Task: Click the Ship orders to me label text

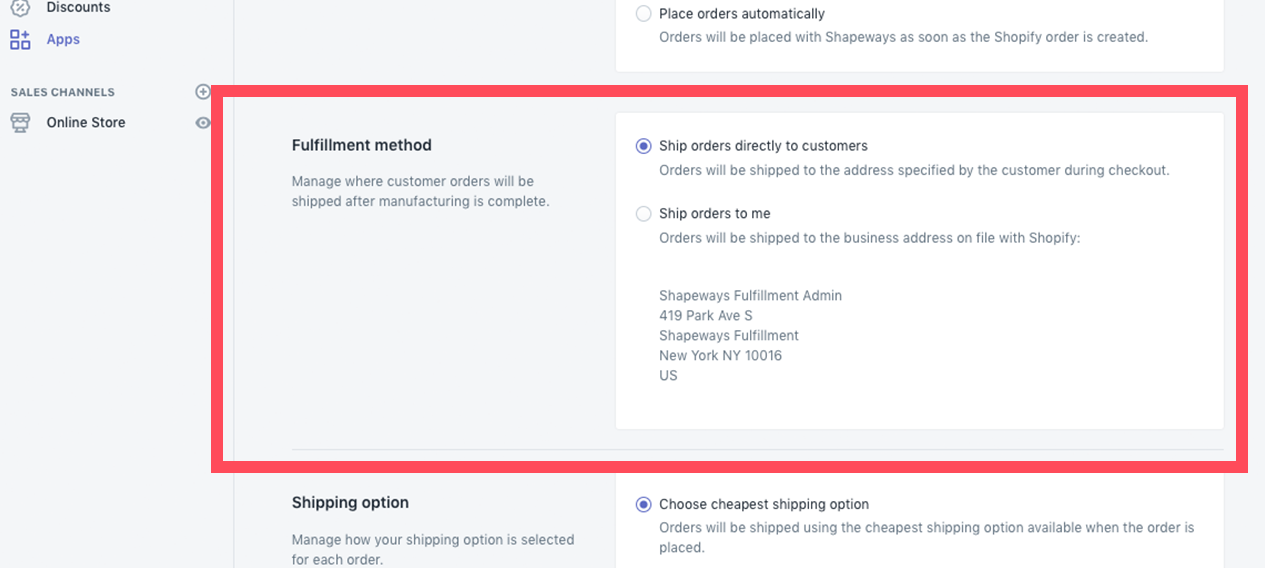Action: [715, 214]
